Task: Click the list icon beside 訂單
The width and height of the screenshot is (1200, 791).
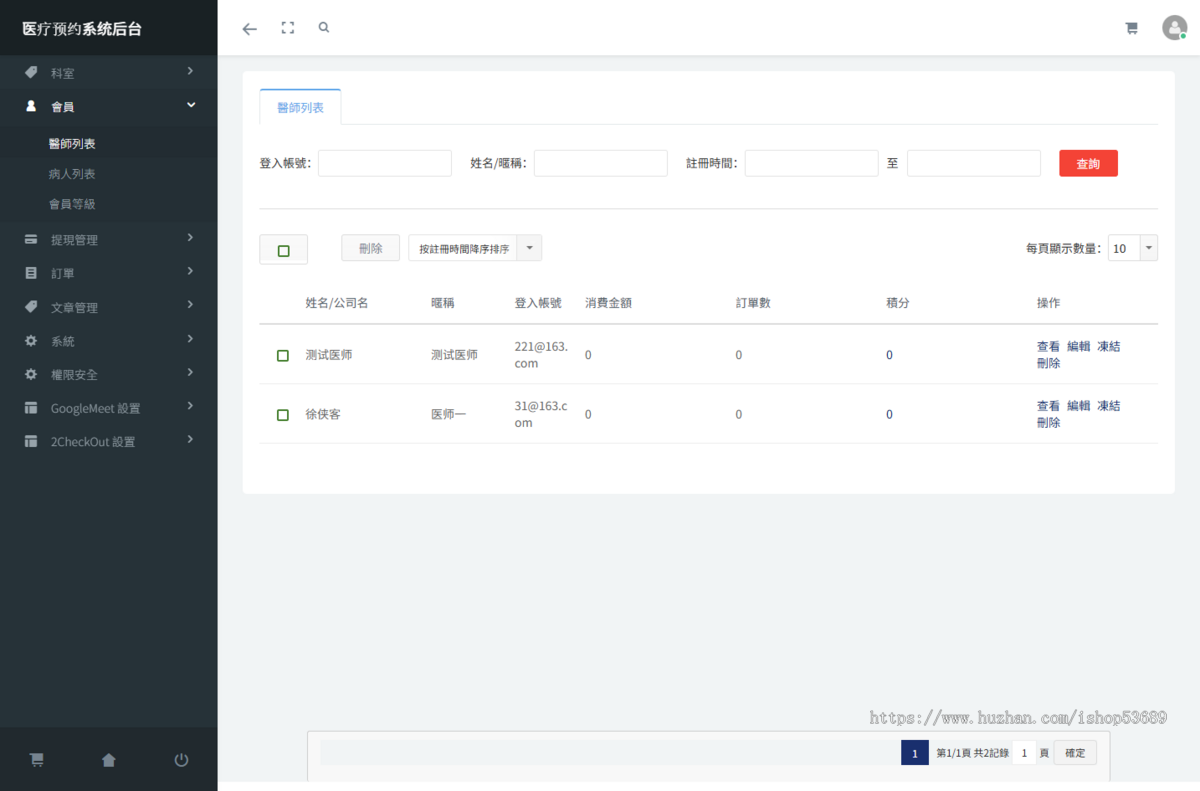Action: (31, 273)
